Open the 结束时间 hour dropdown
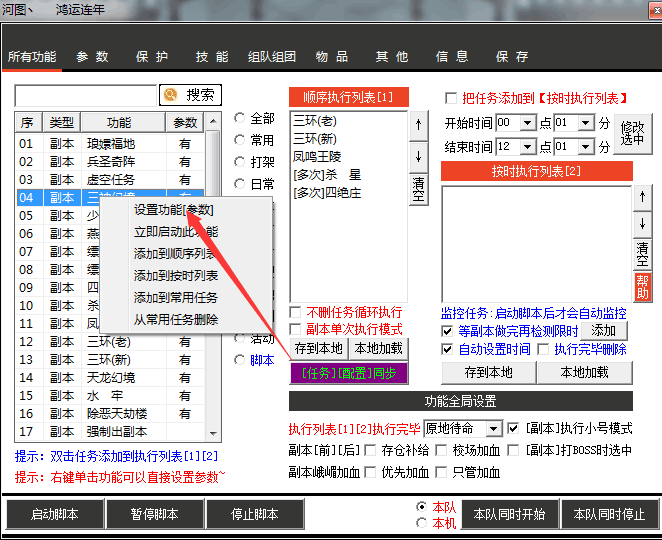The width and height of the screenshot is (662, 540). point(516,146)
